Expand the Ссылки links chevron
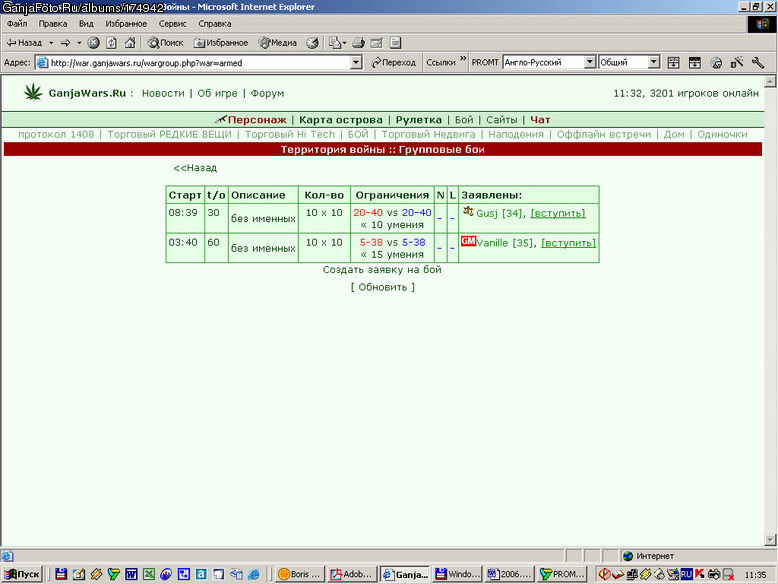Image resolution: width=778 pixels, height=584 pixels. point(463,59)
